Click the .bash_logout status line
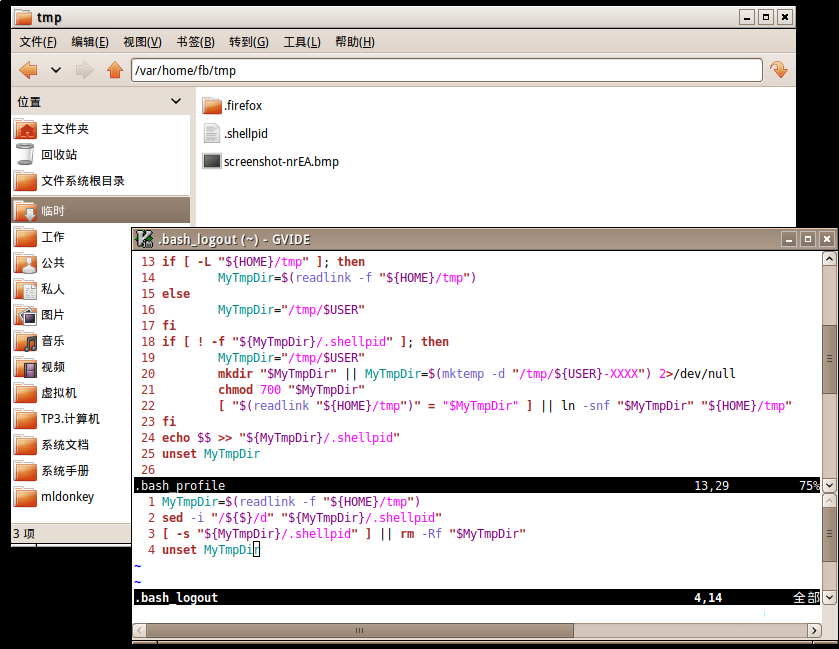This screenshot has width=839, height=649. [x=477, y=597]
